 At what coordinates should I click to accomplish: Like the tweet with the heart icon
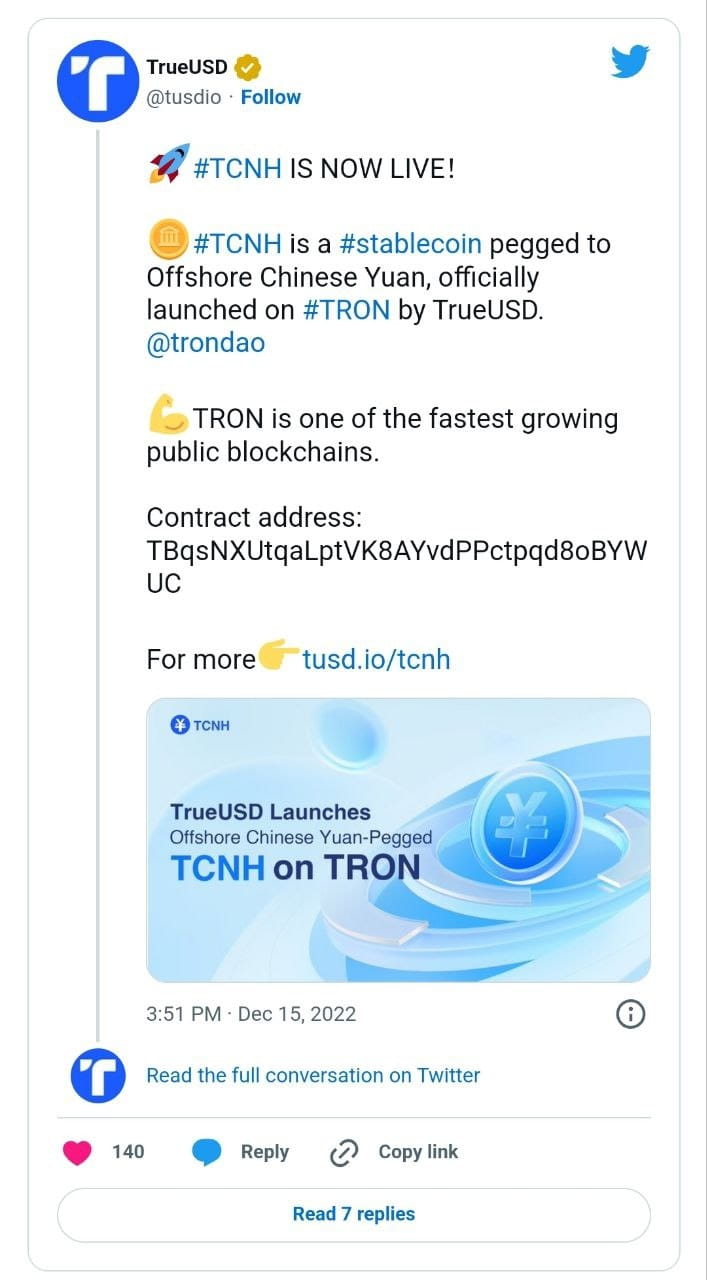tap(78, 1152)
